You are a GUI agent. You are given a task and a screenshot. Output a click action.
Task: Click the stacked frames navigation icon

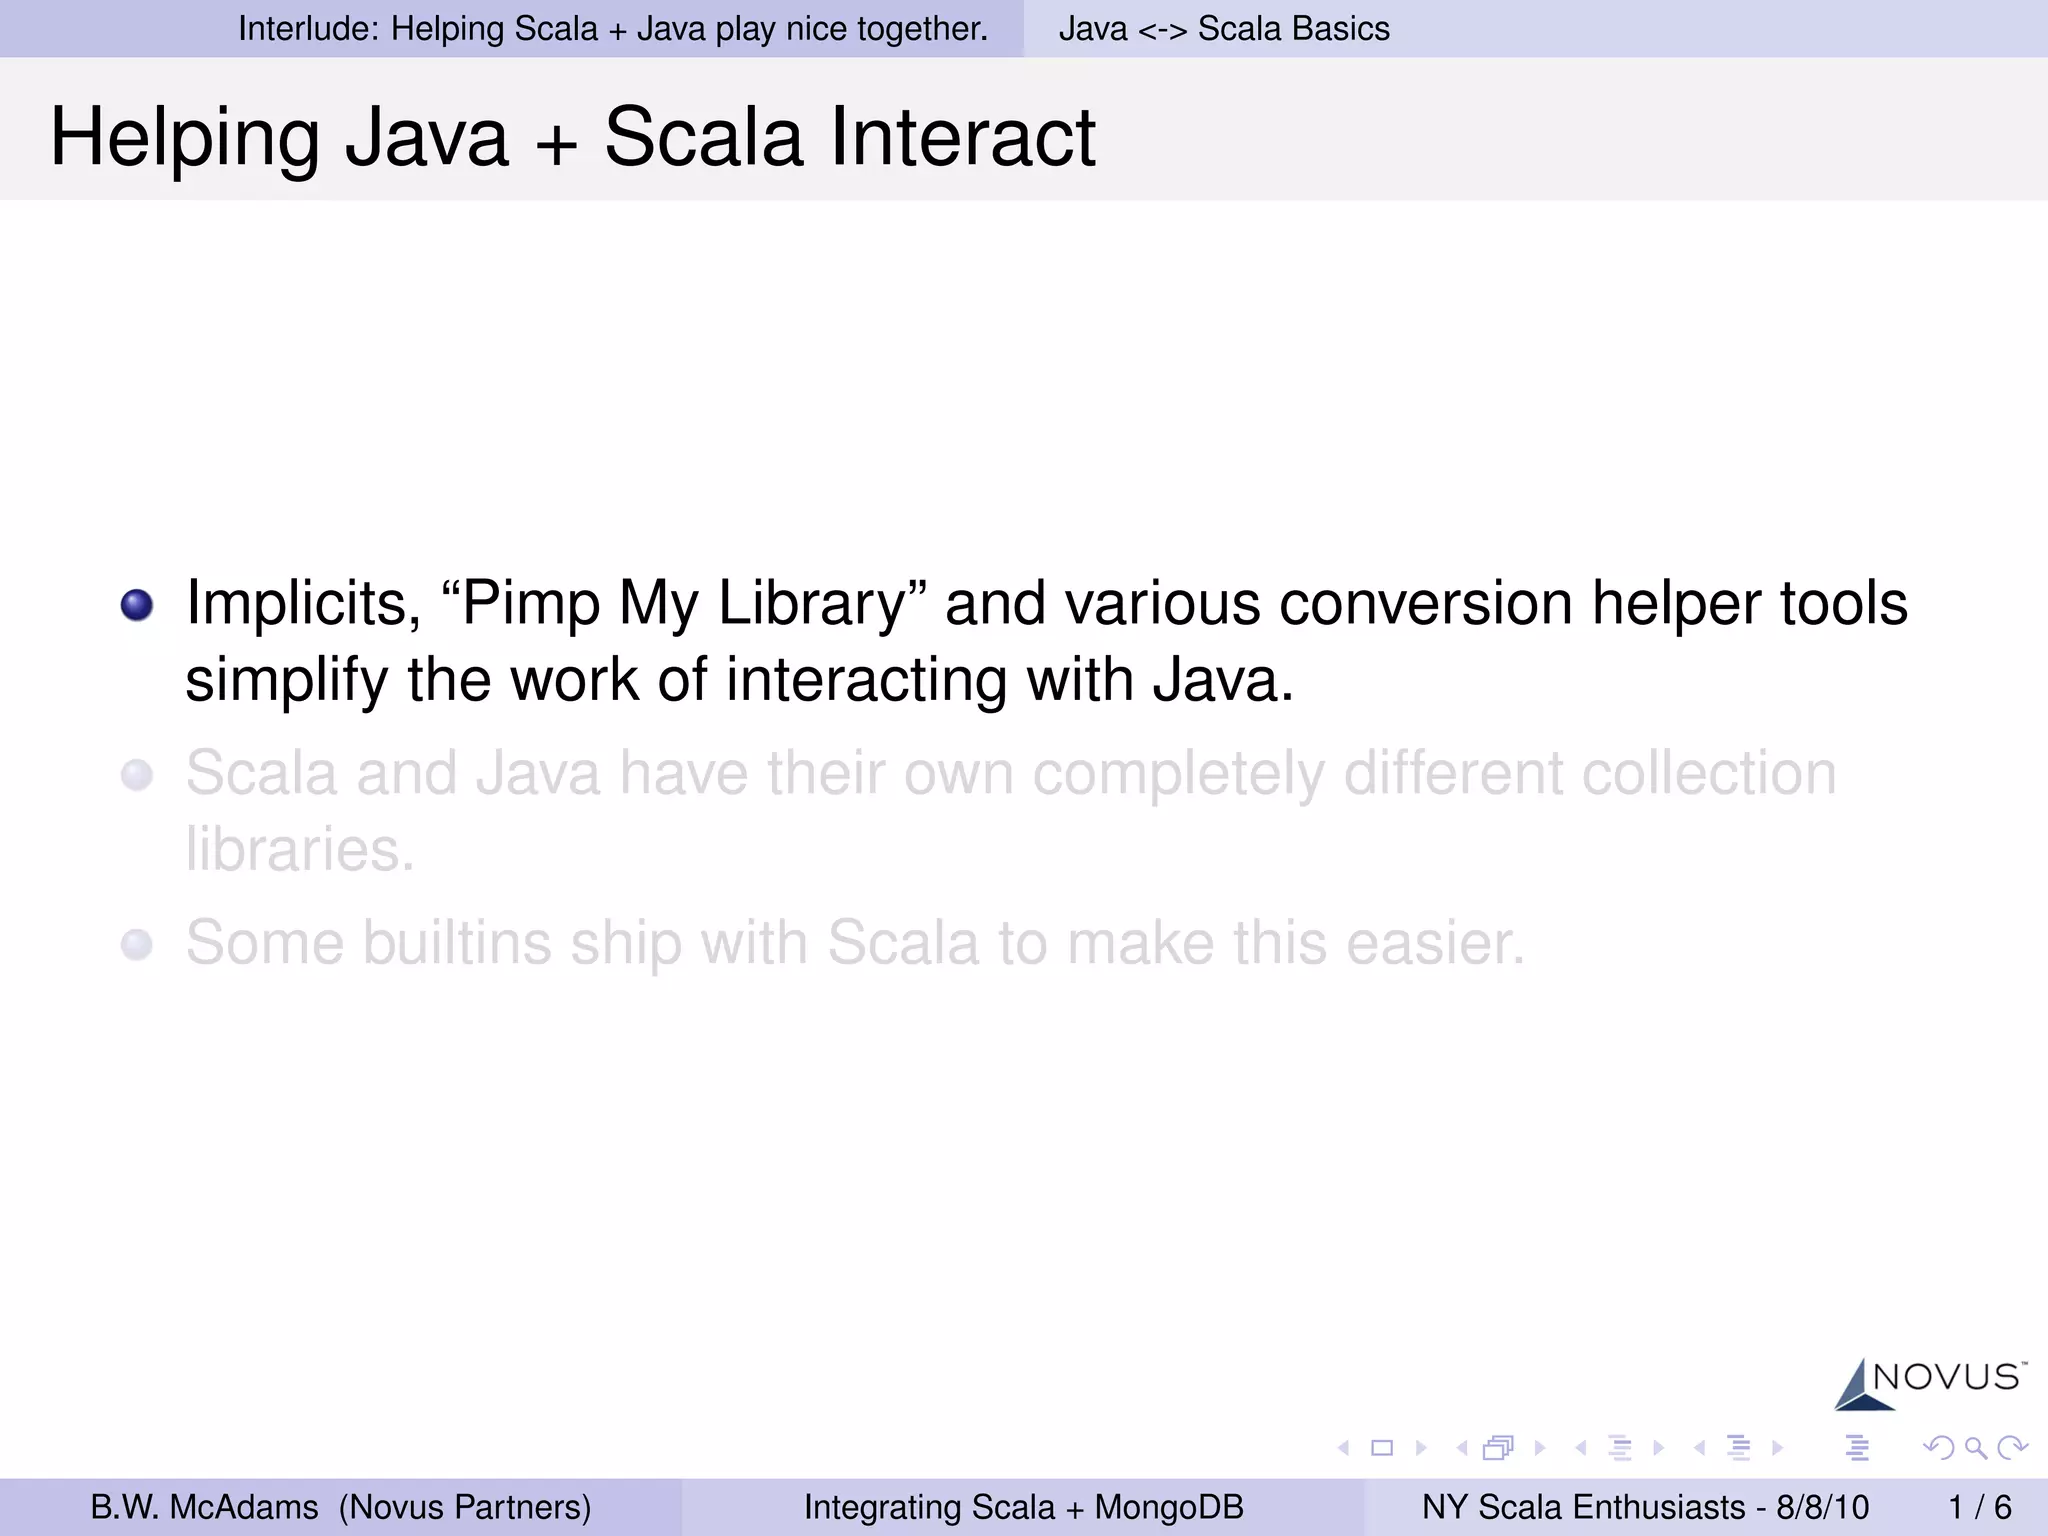(x=1498, y=1448)
